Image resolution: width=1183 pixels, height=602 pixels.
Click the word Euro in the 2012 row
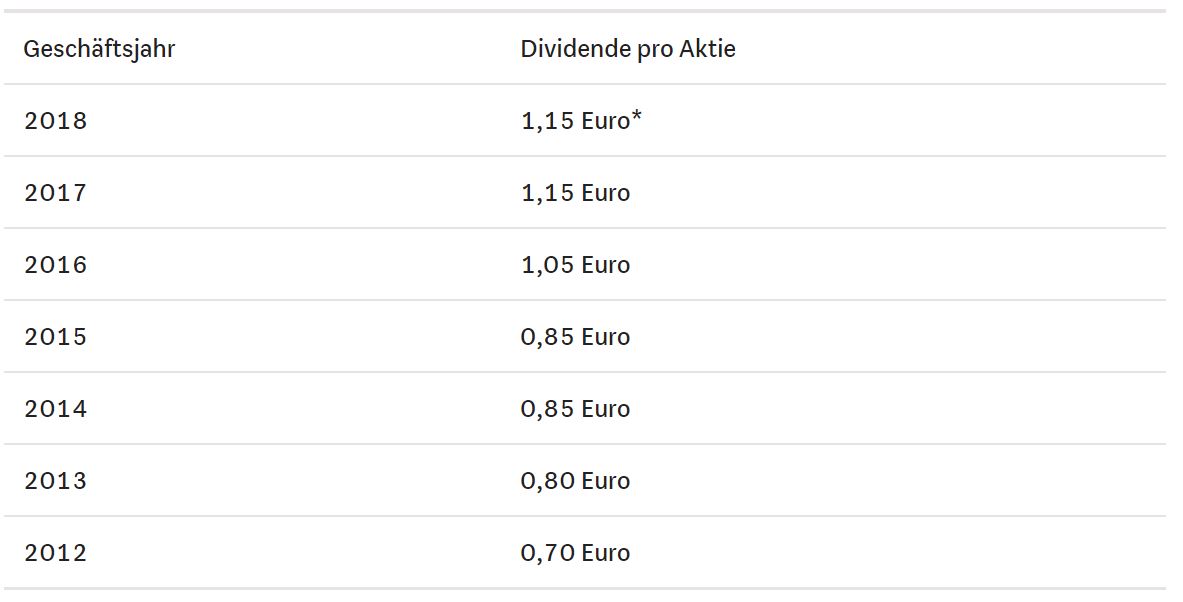pyautogui.click(x=605, y=553)
